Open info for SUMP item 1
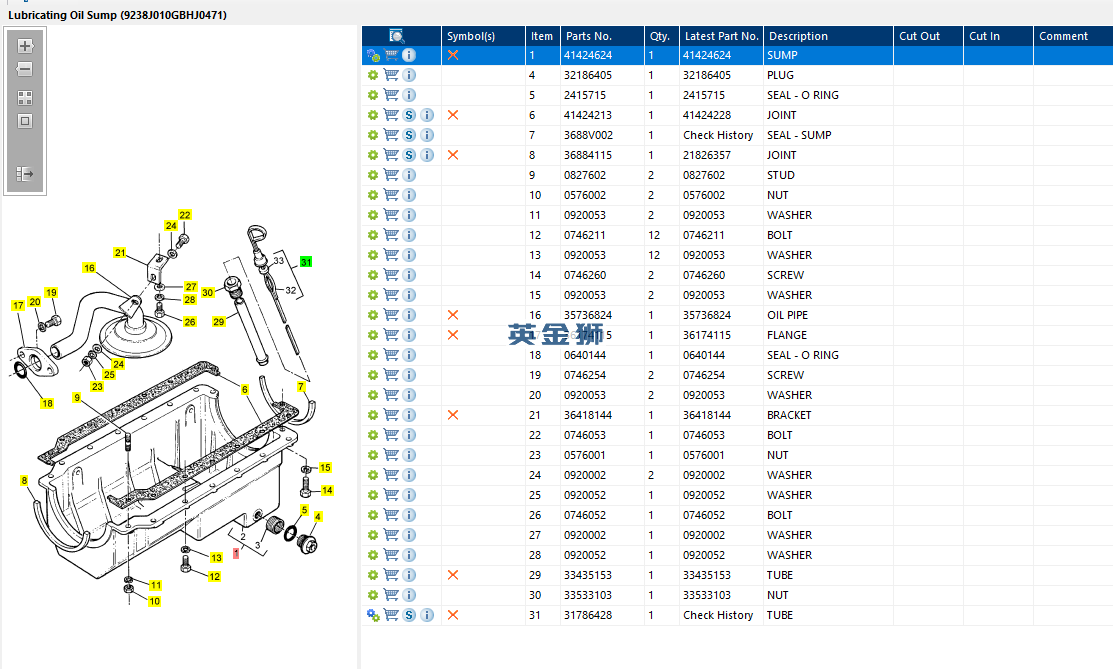The image size is (1113, 669). coord(409,55)
